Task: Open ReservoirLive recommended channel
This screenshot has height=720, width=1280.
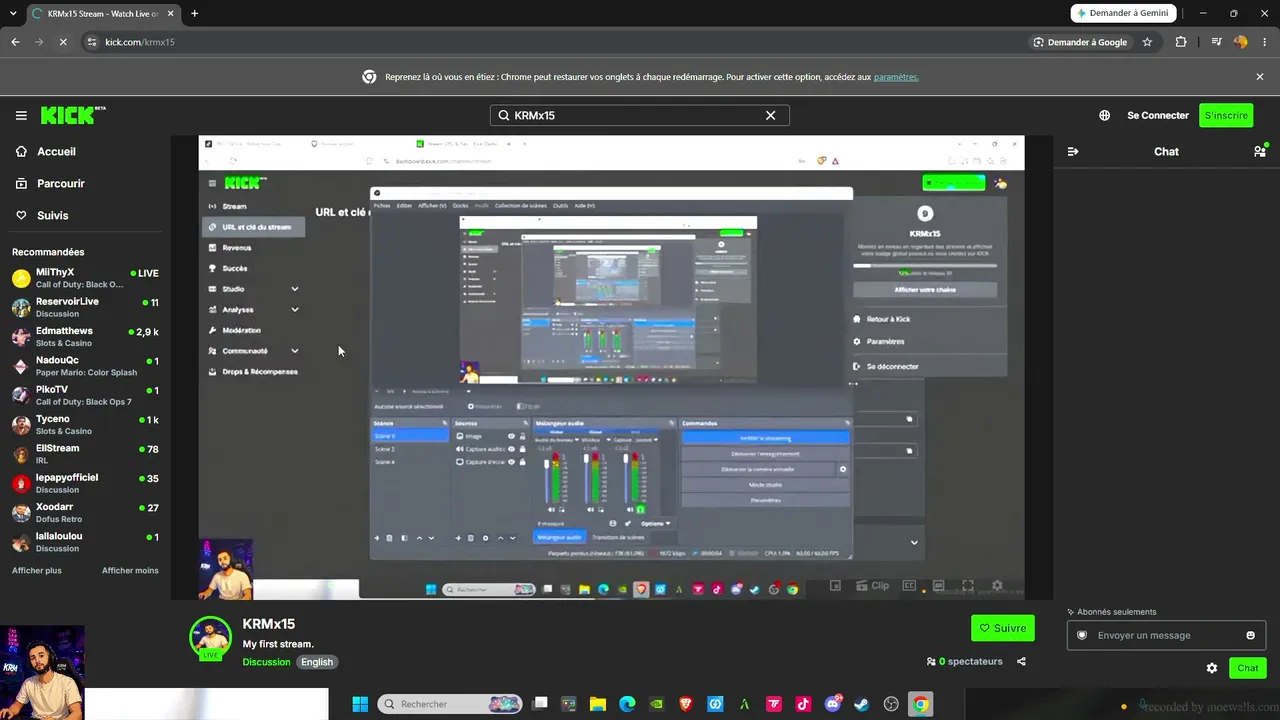Action: tap(85, 307)
